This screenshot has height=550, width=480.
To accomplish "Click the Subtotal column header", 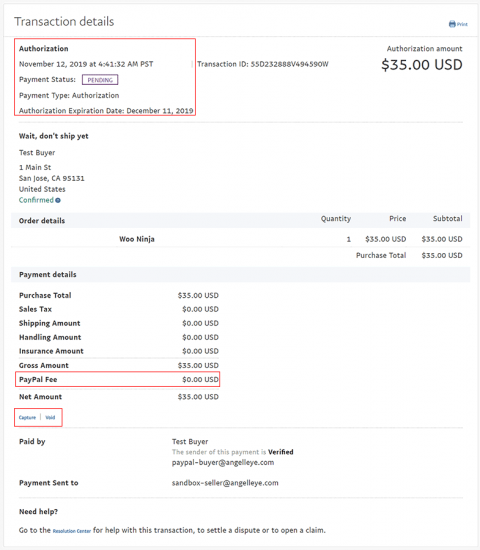I will click(x=448, y=219).
